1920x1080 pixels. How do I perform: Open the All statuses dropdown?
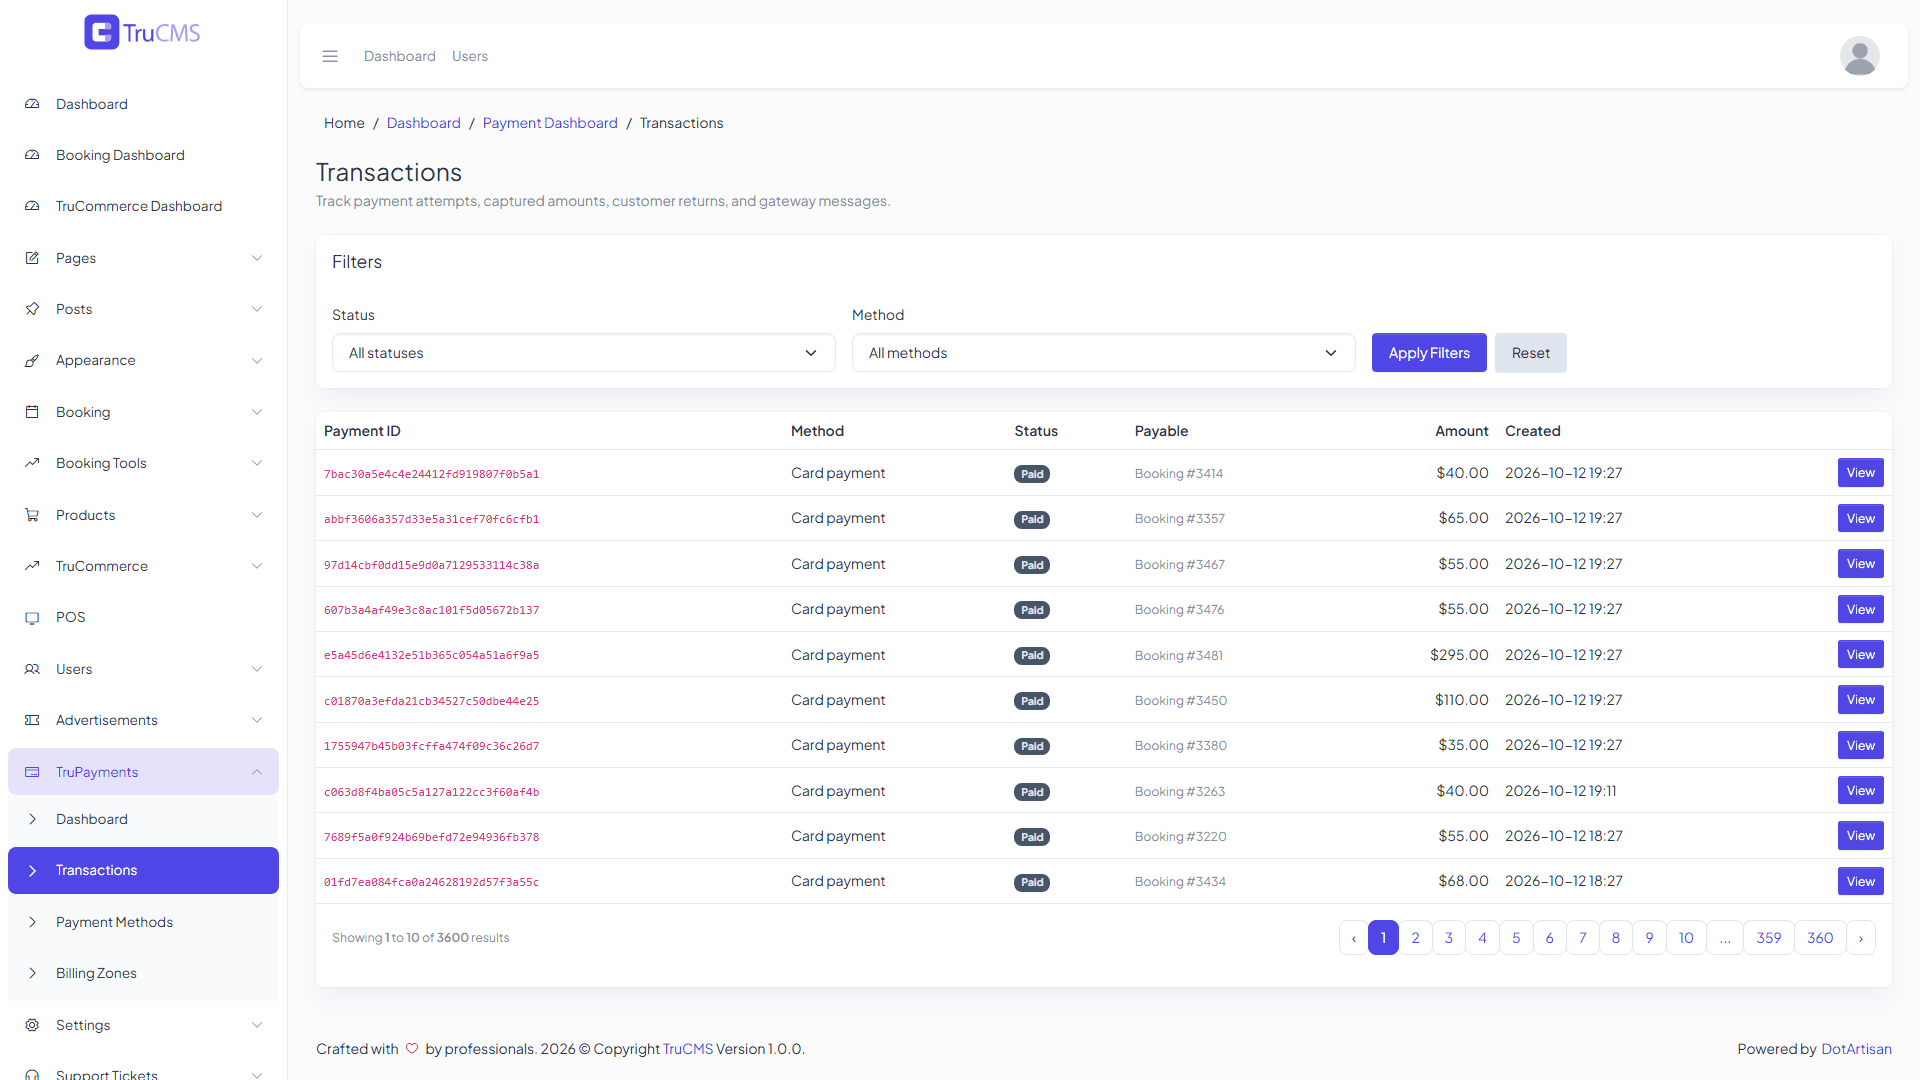tap(583, 353)
